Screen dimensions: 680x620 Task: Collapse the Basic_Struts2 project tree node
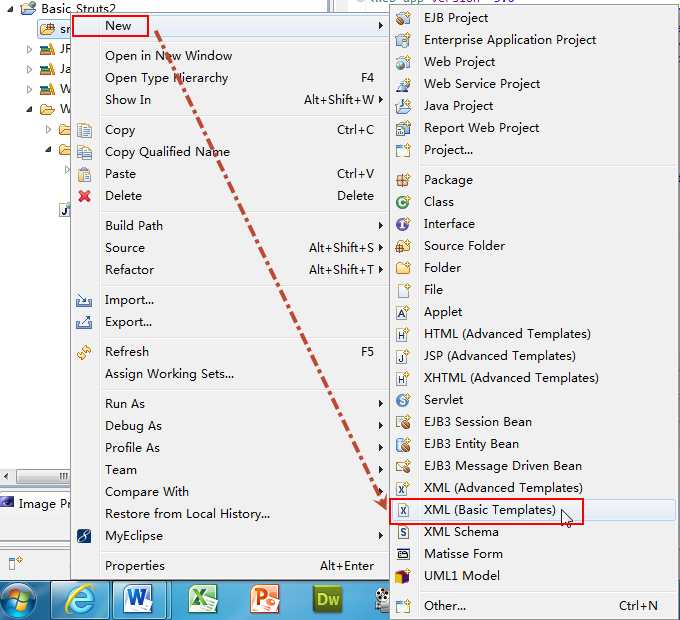[x=10, y=8]
